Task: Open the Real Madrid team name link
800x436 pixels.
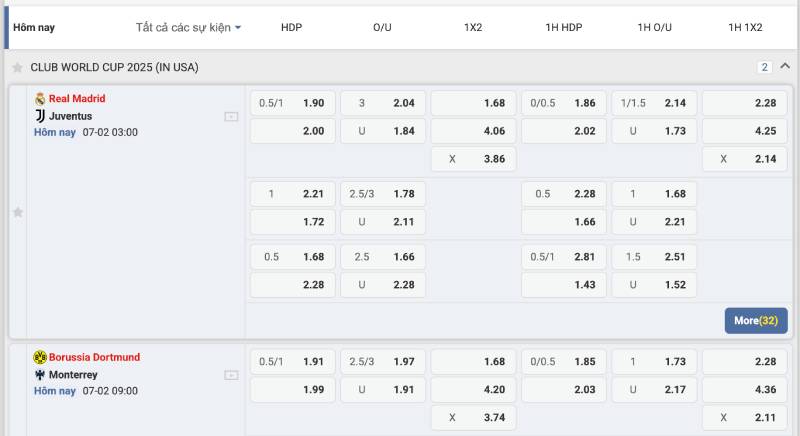Action: [x=77, y=99]
